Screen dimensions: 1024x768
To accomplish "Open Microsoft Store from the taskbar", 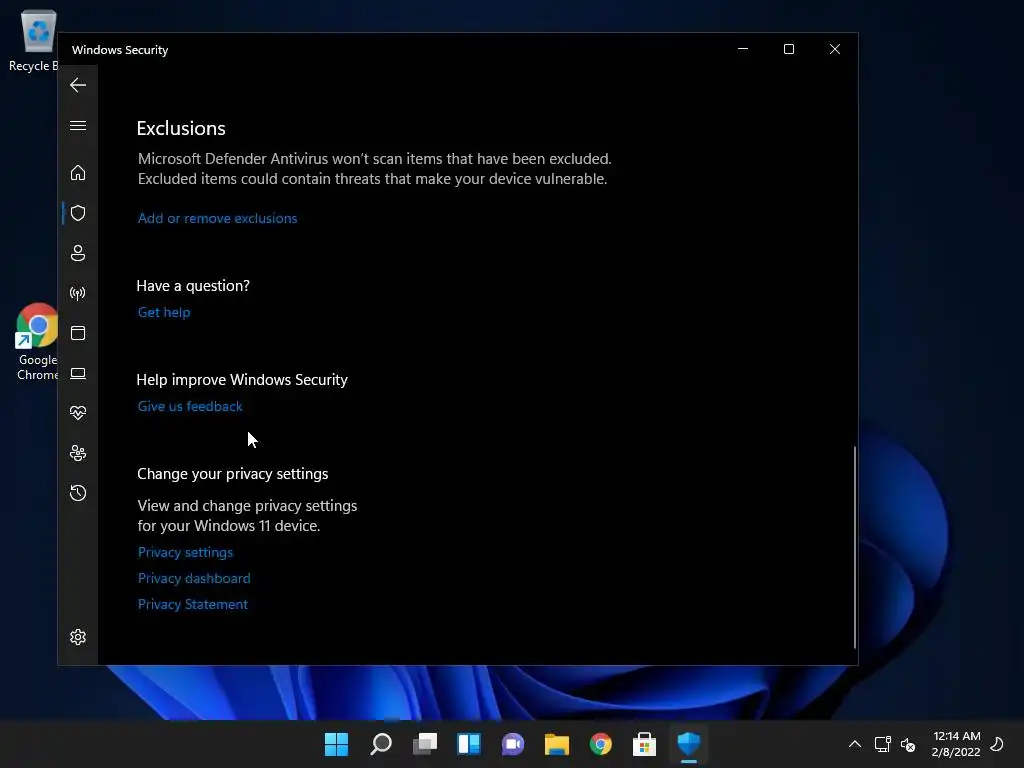I will click(x=645, y=744).
